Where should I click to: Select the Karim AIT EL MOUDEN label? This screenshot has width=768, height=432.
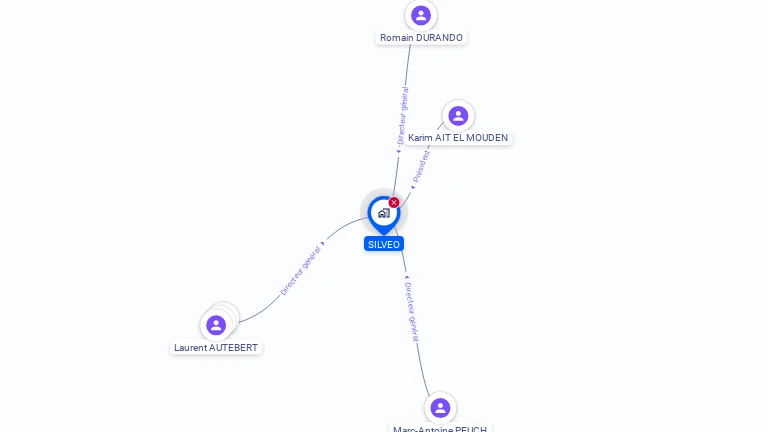[x=458, y=138]
